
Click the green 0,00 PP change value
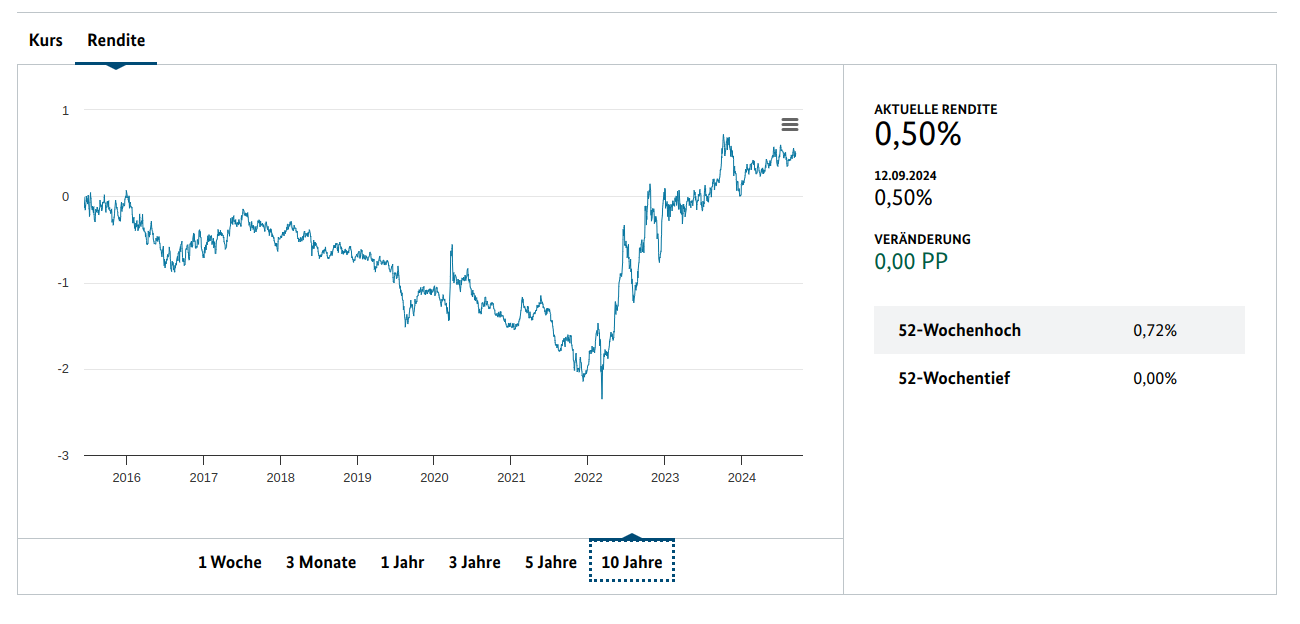point(911,262)
